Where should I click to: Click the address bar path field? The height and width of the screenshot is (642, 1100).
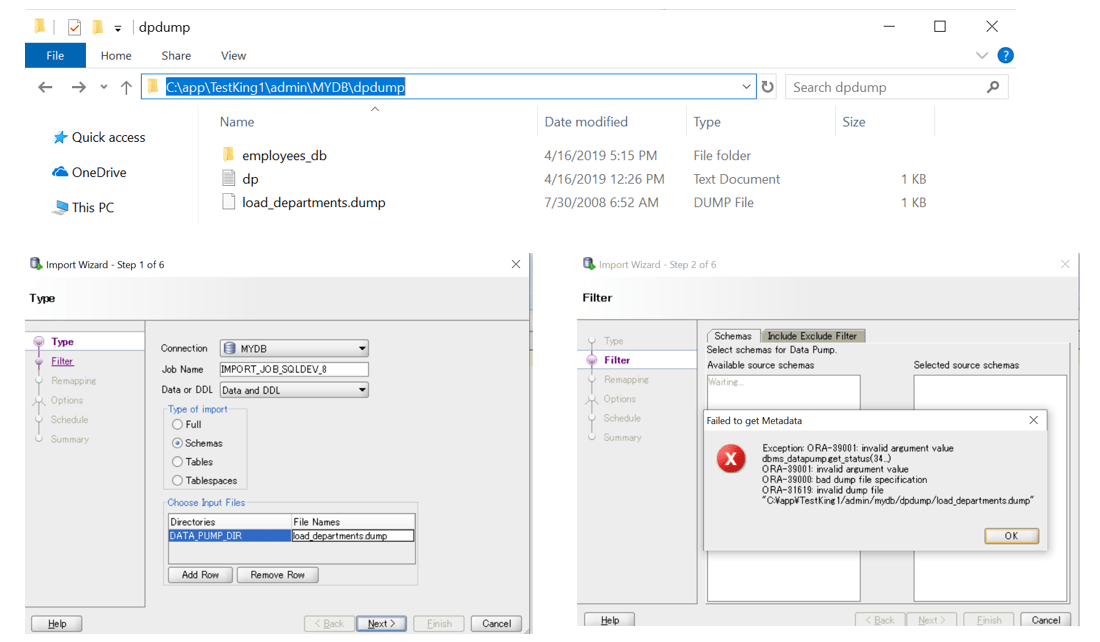[x=449, y=87]
